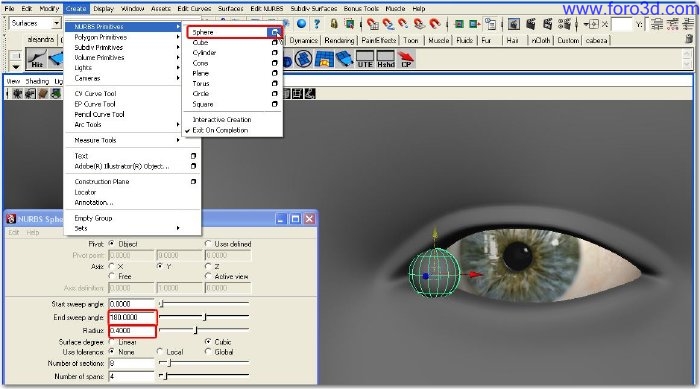Click the Number of spans input field

point(131,376)
